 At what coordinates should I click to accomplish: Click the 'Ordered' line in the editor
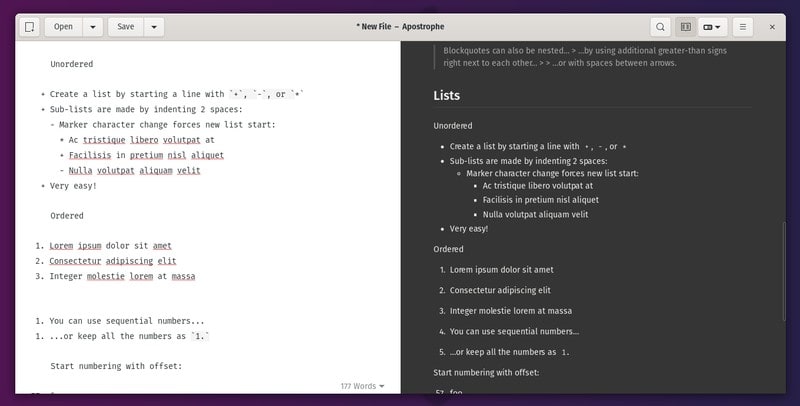point(67,215)
